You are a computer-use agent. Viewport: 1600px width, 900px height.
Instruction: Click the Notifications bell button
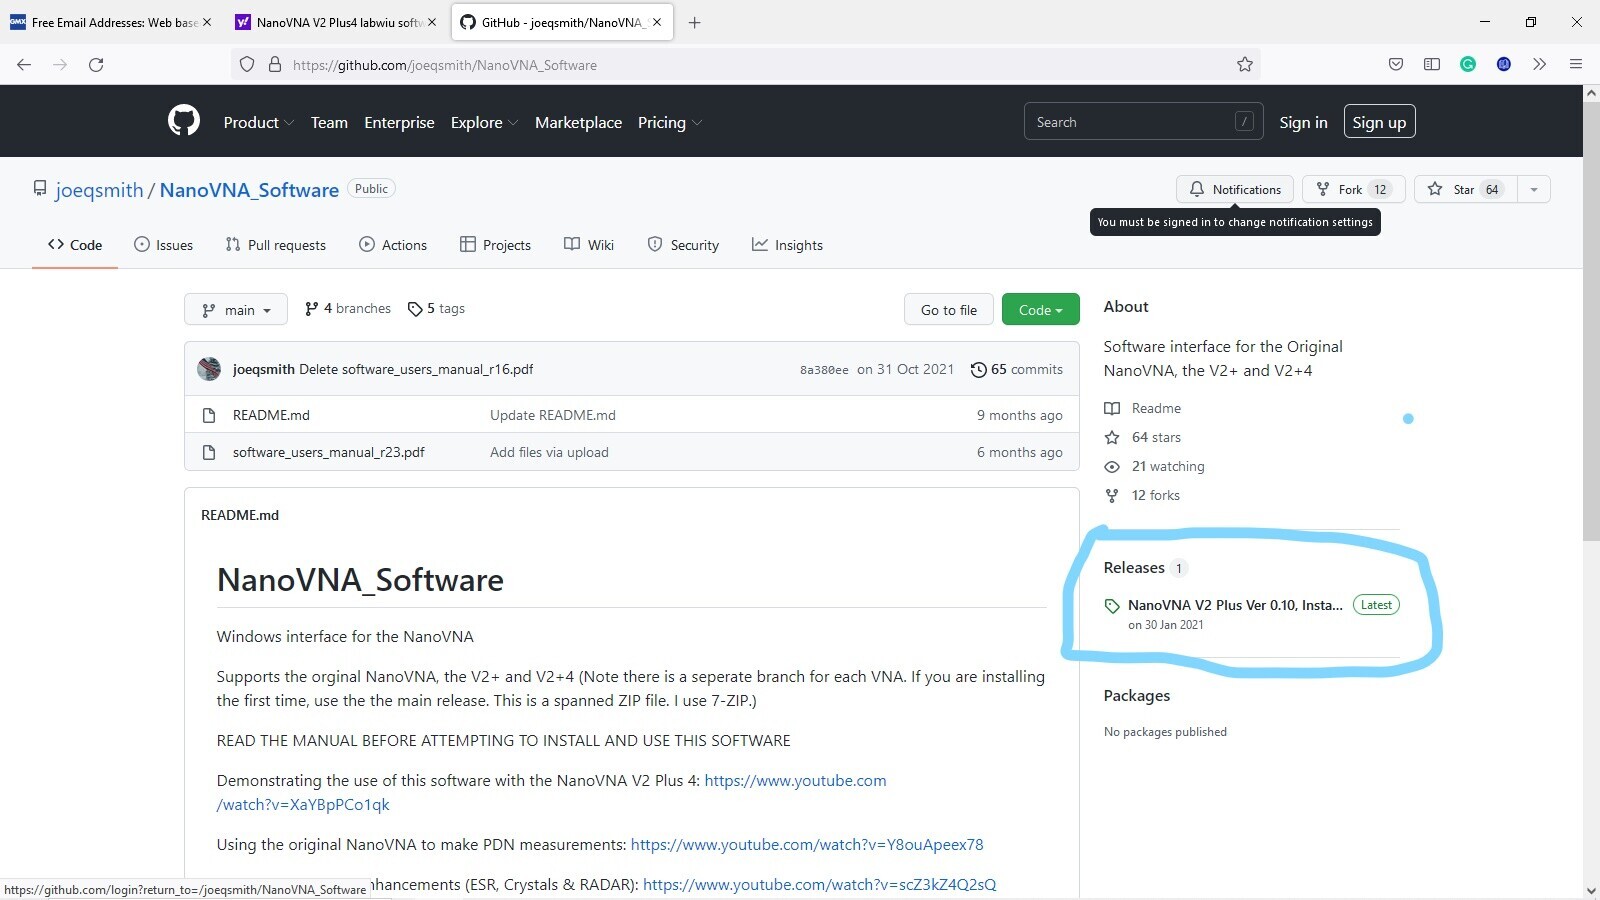(1235, 189)
